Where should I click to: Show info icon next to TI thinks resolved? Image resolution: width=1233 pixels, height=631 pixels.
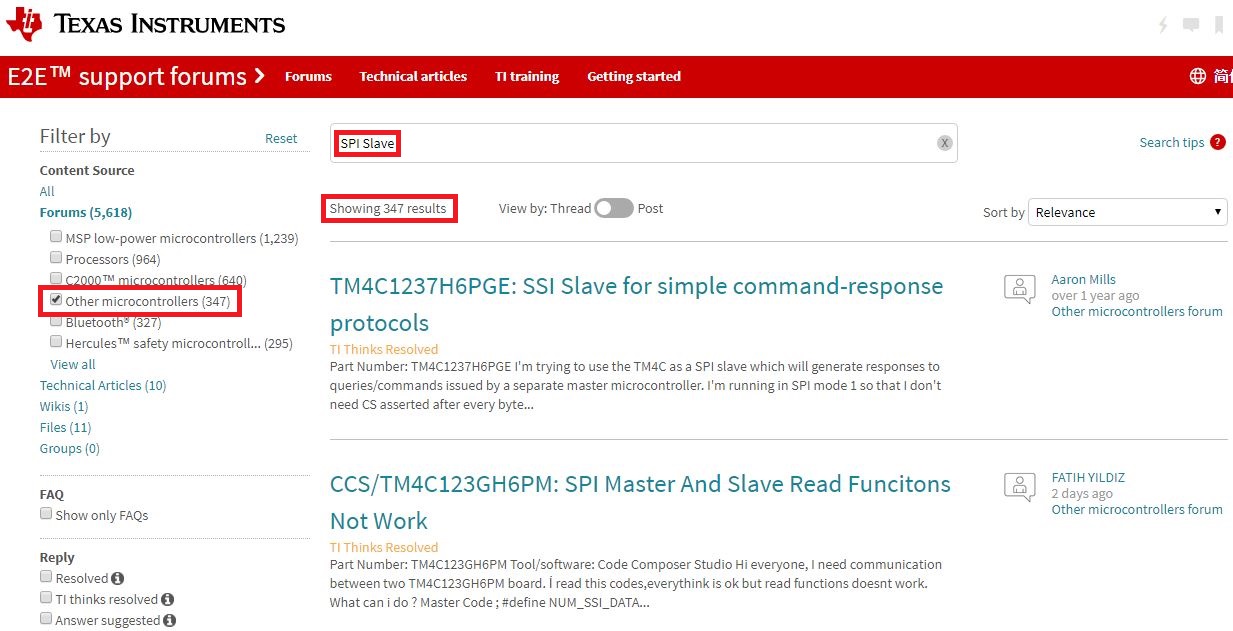[168, 599]
